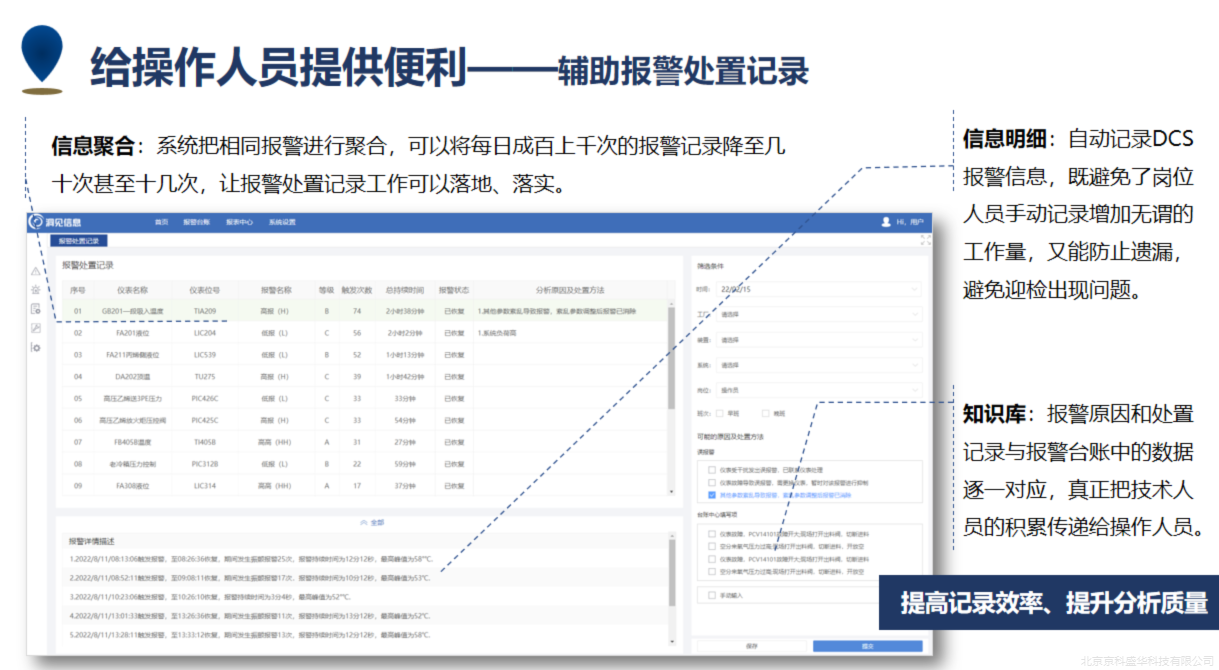Uncheck the 其他参数紊乱导致报警 option

point(711,494)
